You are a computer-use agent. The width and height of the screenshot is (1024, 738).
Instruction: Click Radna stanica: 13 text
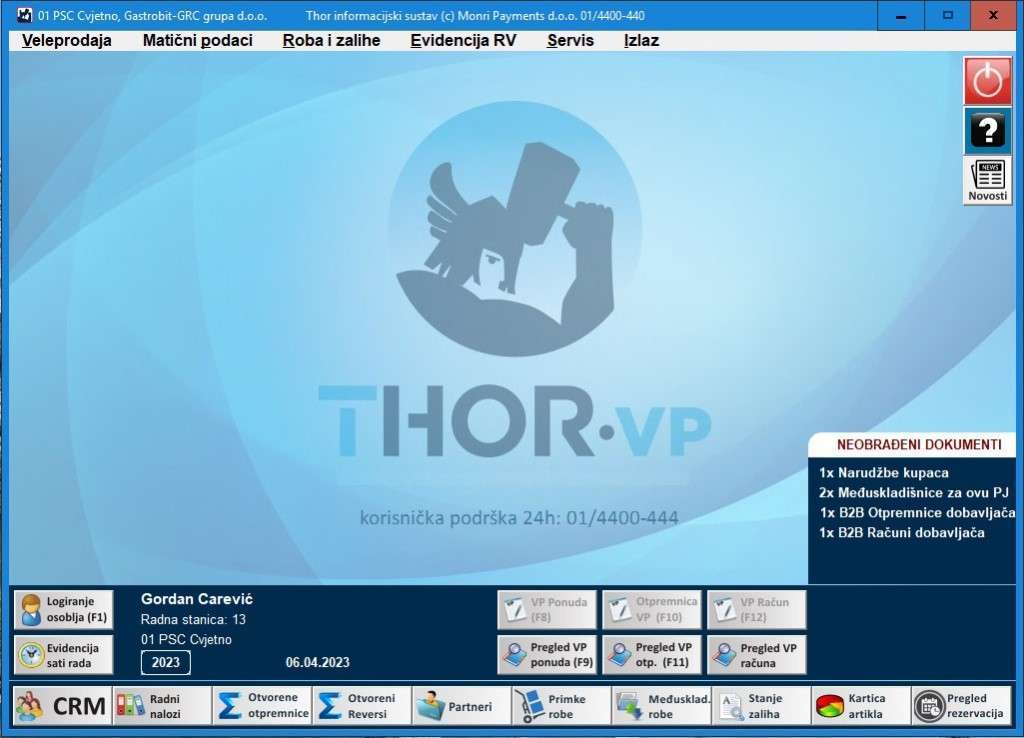pyautogui.click(x=193, y=619)
